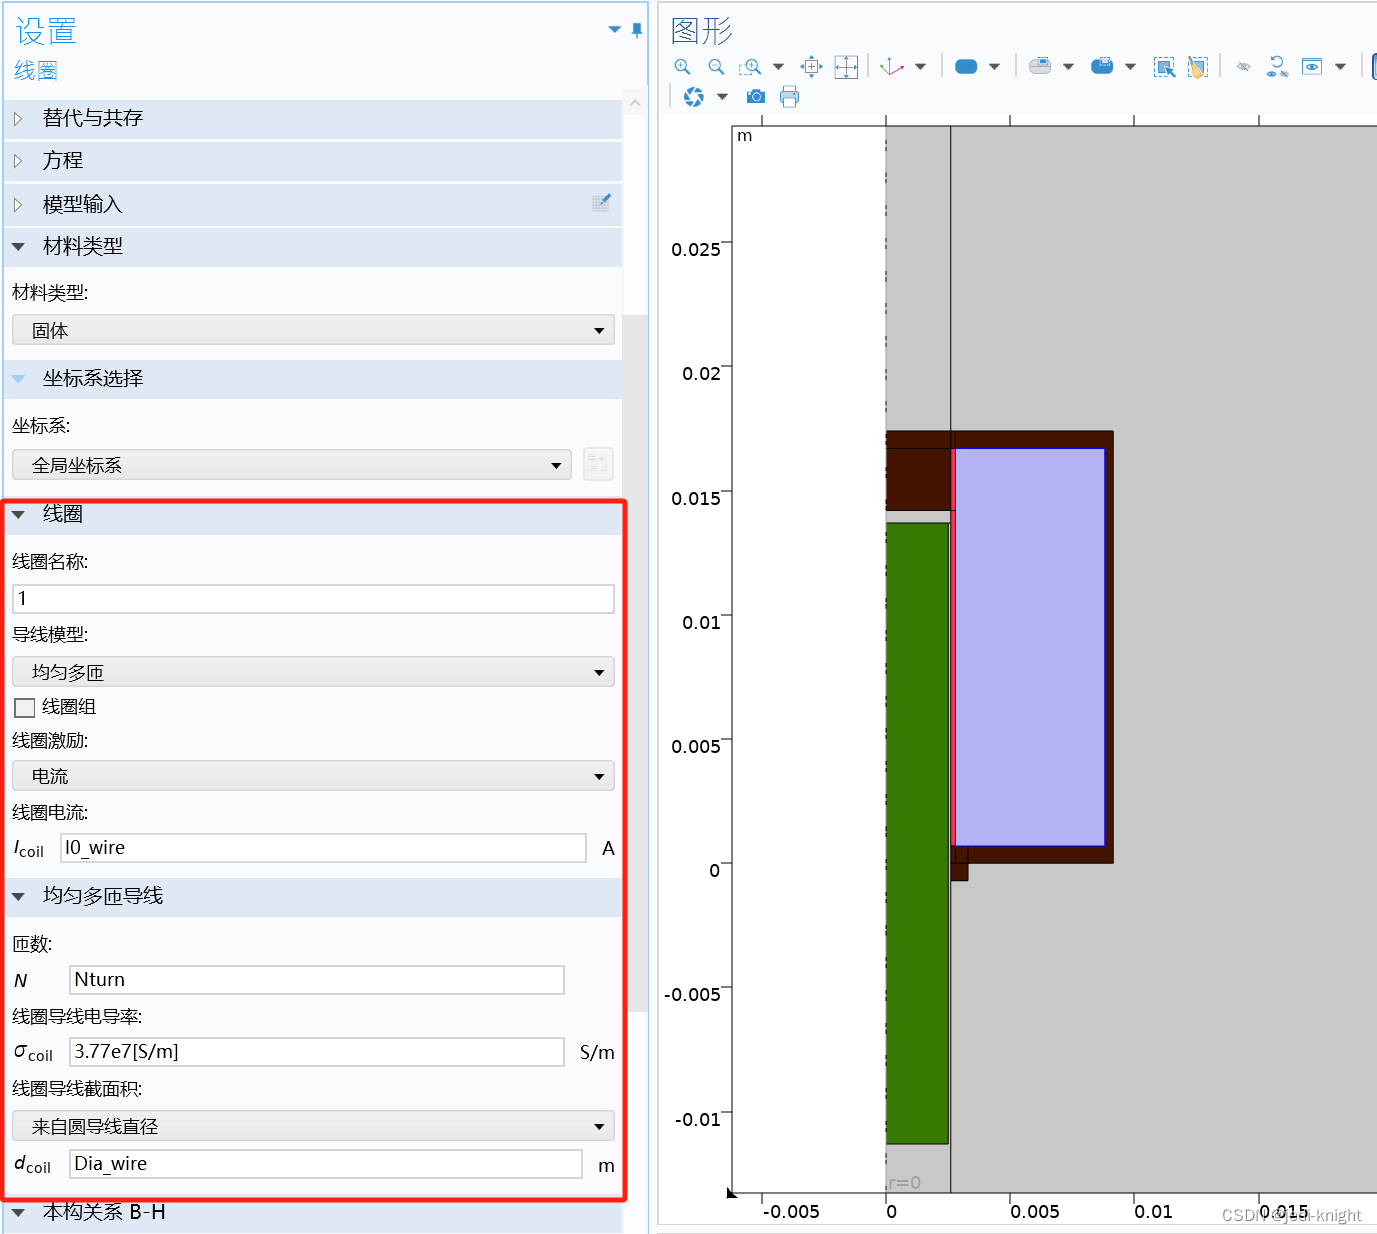This screenshot has width=1377, height=1234.
Task: Click the aperture image snapshot settings icon
Action: point(694,97)
